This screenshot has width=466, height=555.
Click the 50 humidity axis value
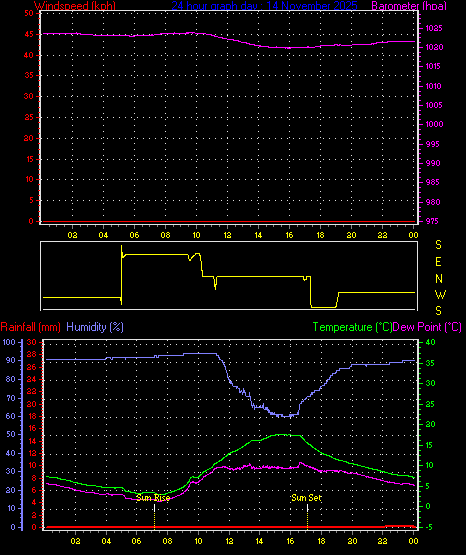click(11, 434)
